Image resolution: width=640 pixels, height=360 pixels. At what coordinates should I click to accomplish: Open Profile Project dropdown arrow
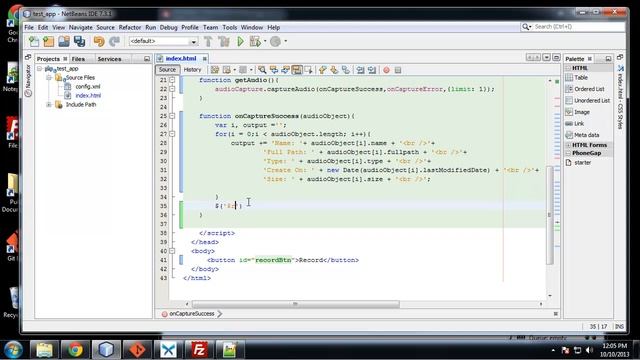pyautogui.click(x=285, y=41)
